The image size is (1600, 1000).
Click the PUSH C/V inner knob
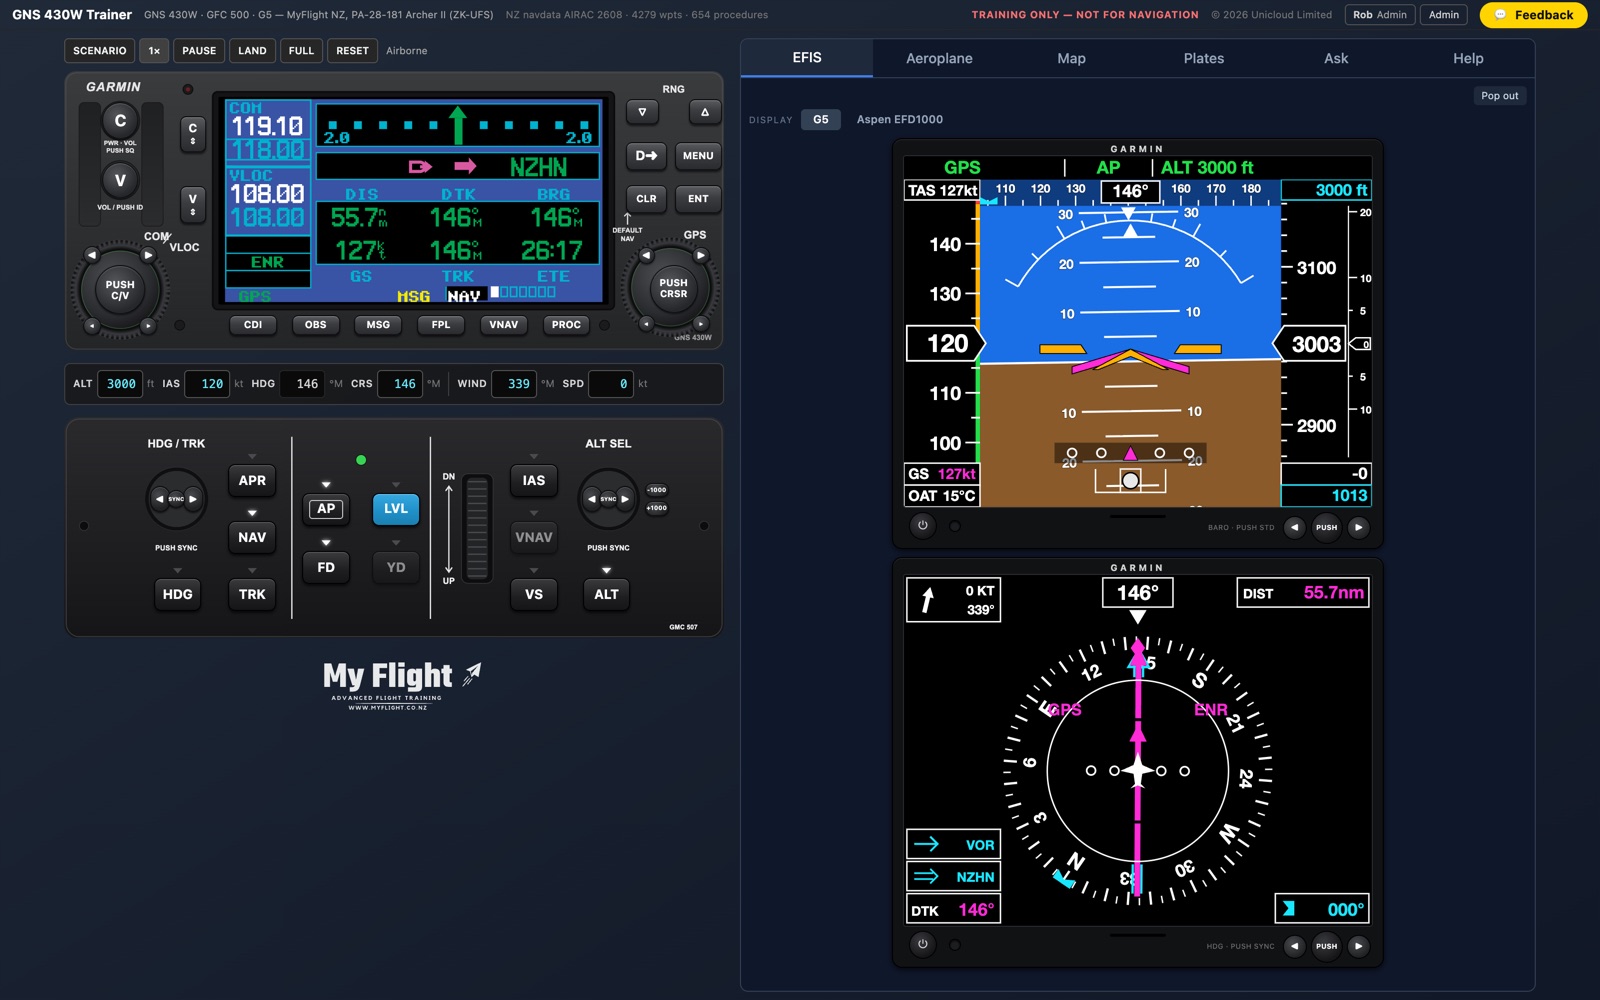[x=120, y=290]
